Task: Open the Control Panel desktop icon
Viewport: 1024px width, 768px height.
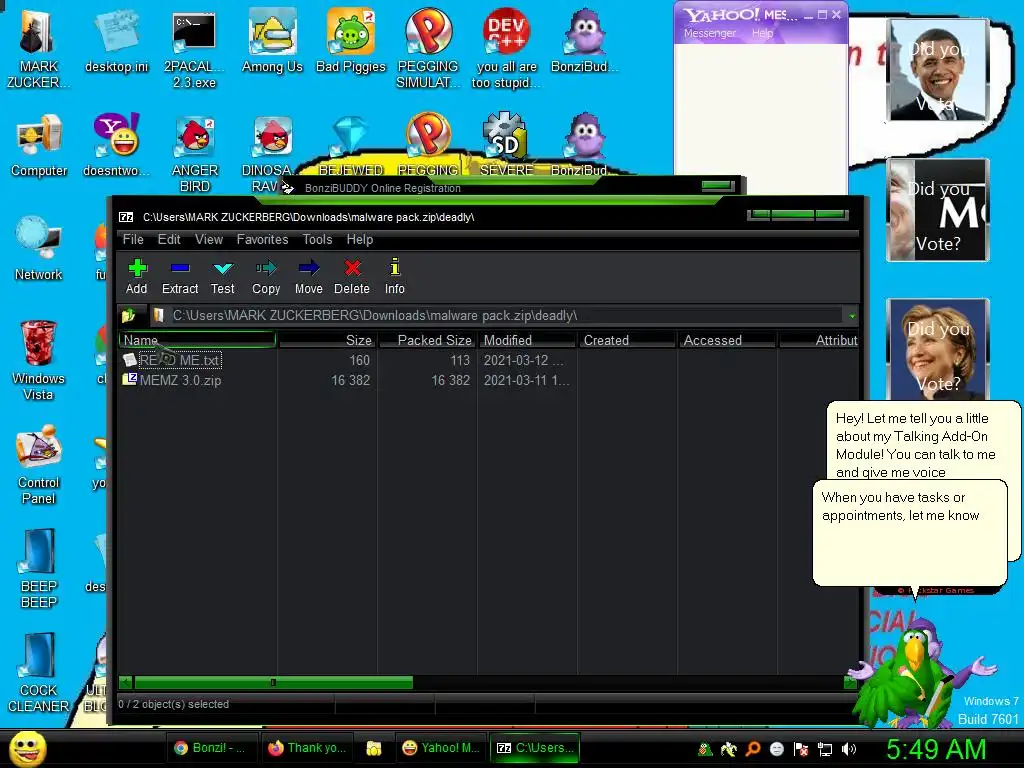Action: (x=39, y=465)
